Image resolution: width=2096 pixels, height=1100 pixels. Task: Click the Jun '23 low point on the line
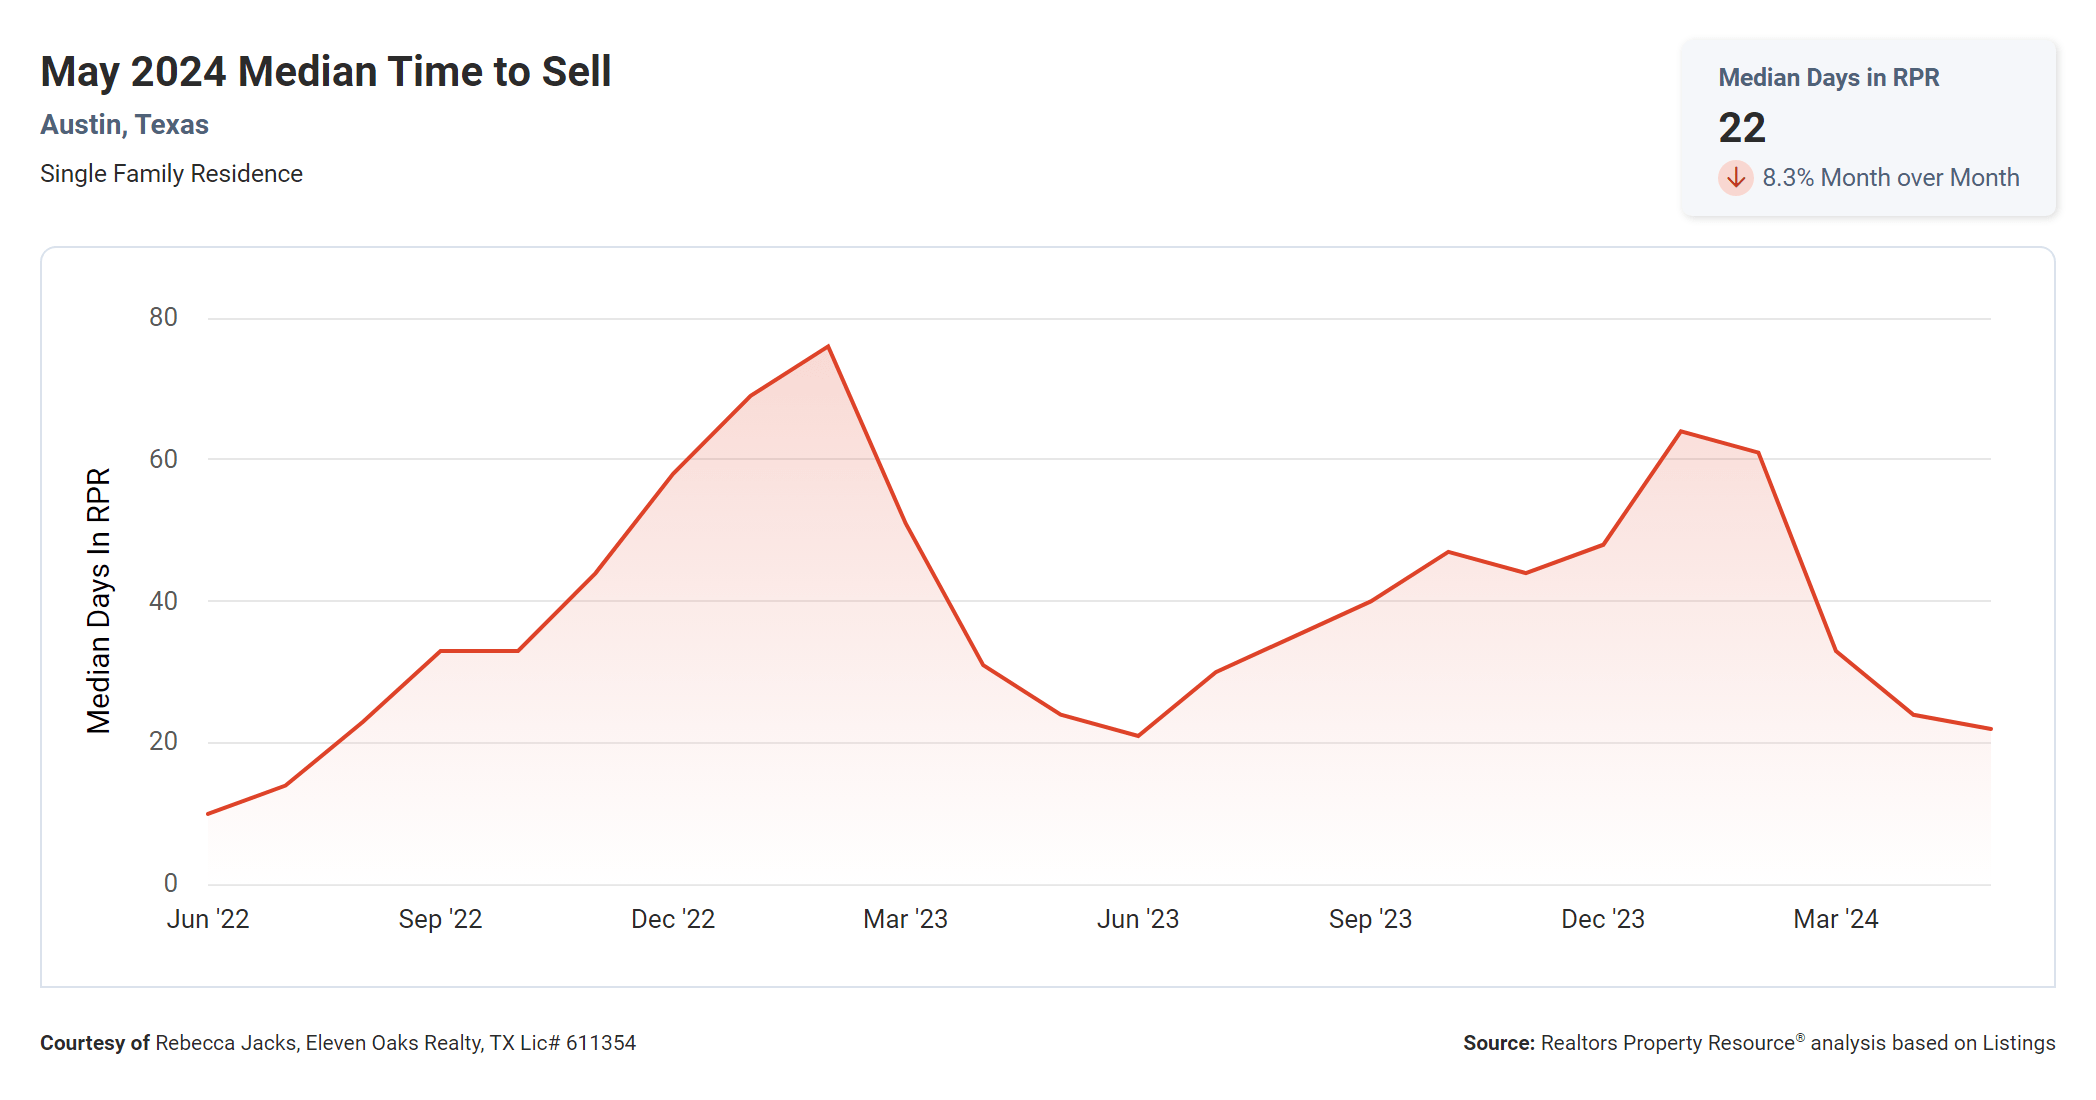(1138, 736)
